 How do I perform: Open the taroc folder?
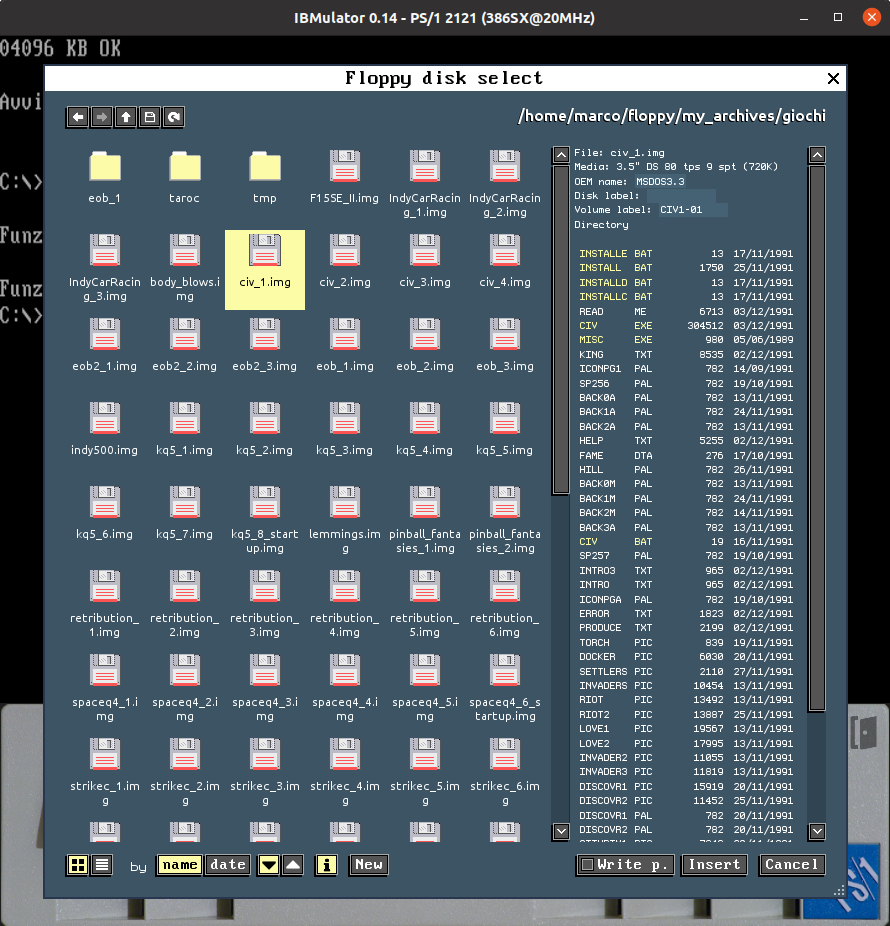point(184,177)
